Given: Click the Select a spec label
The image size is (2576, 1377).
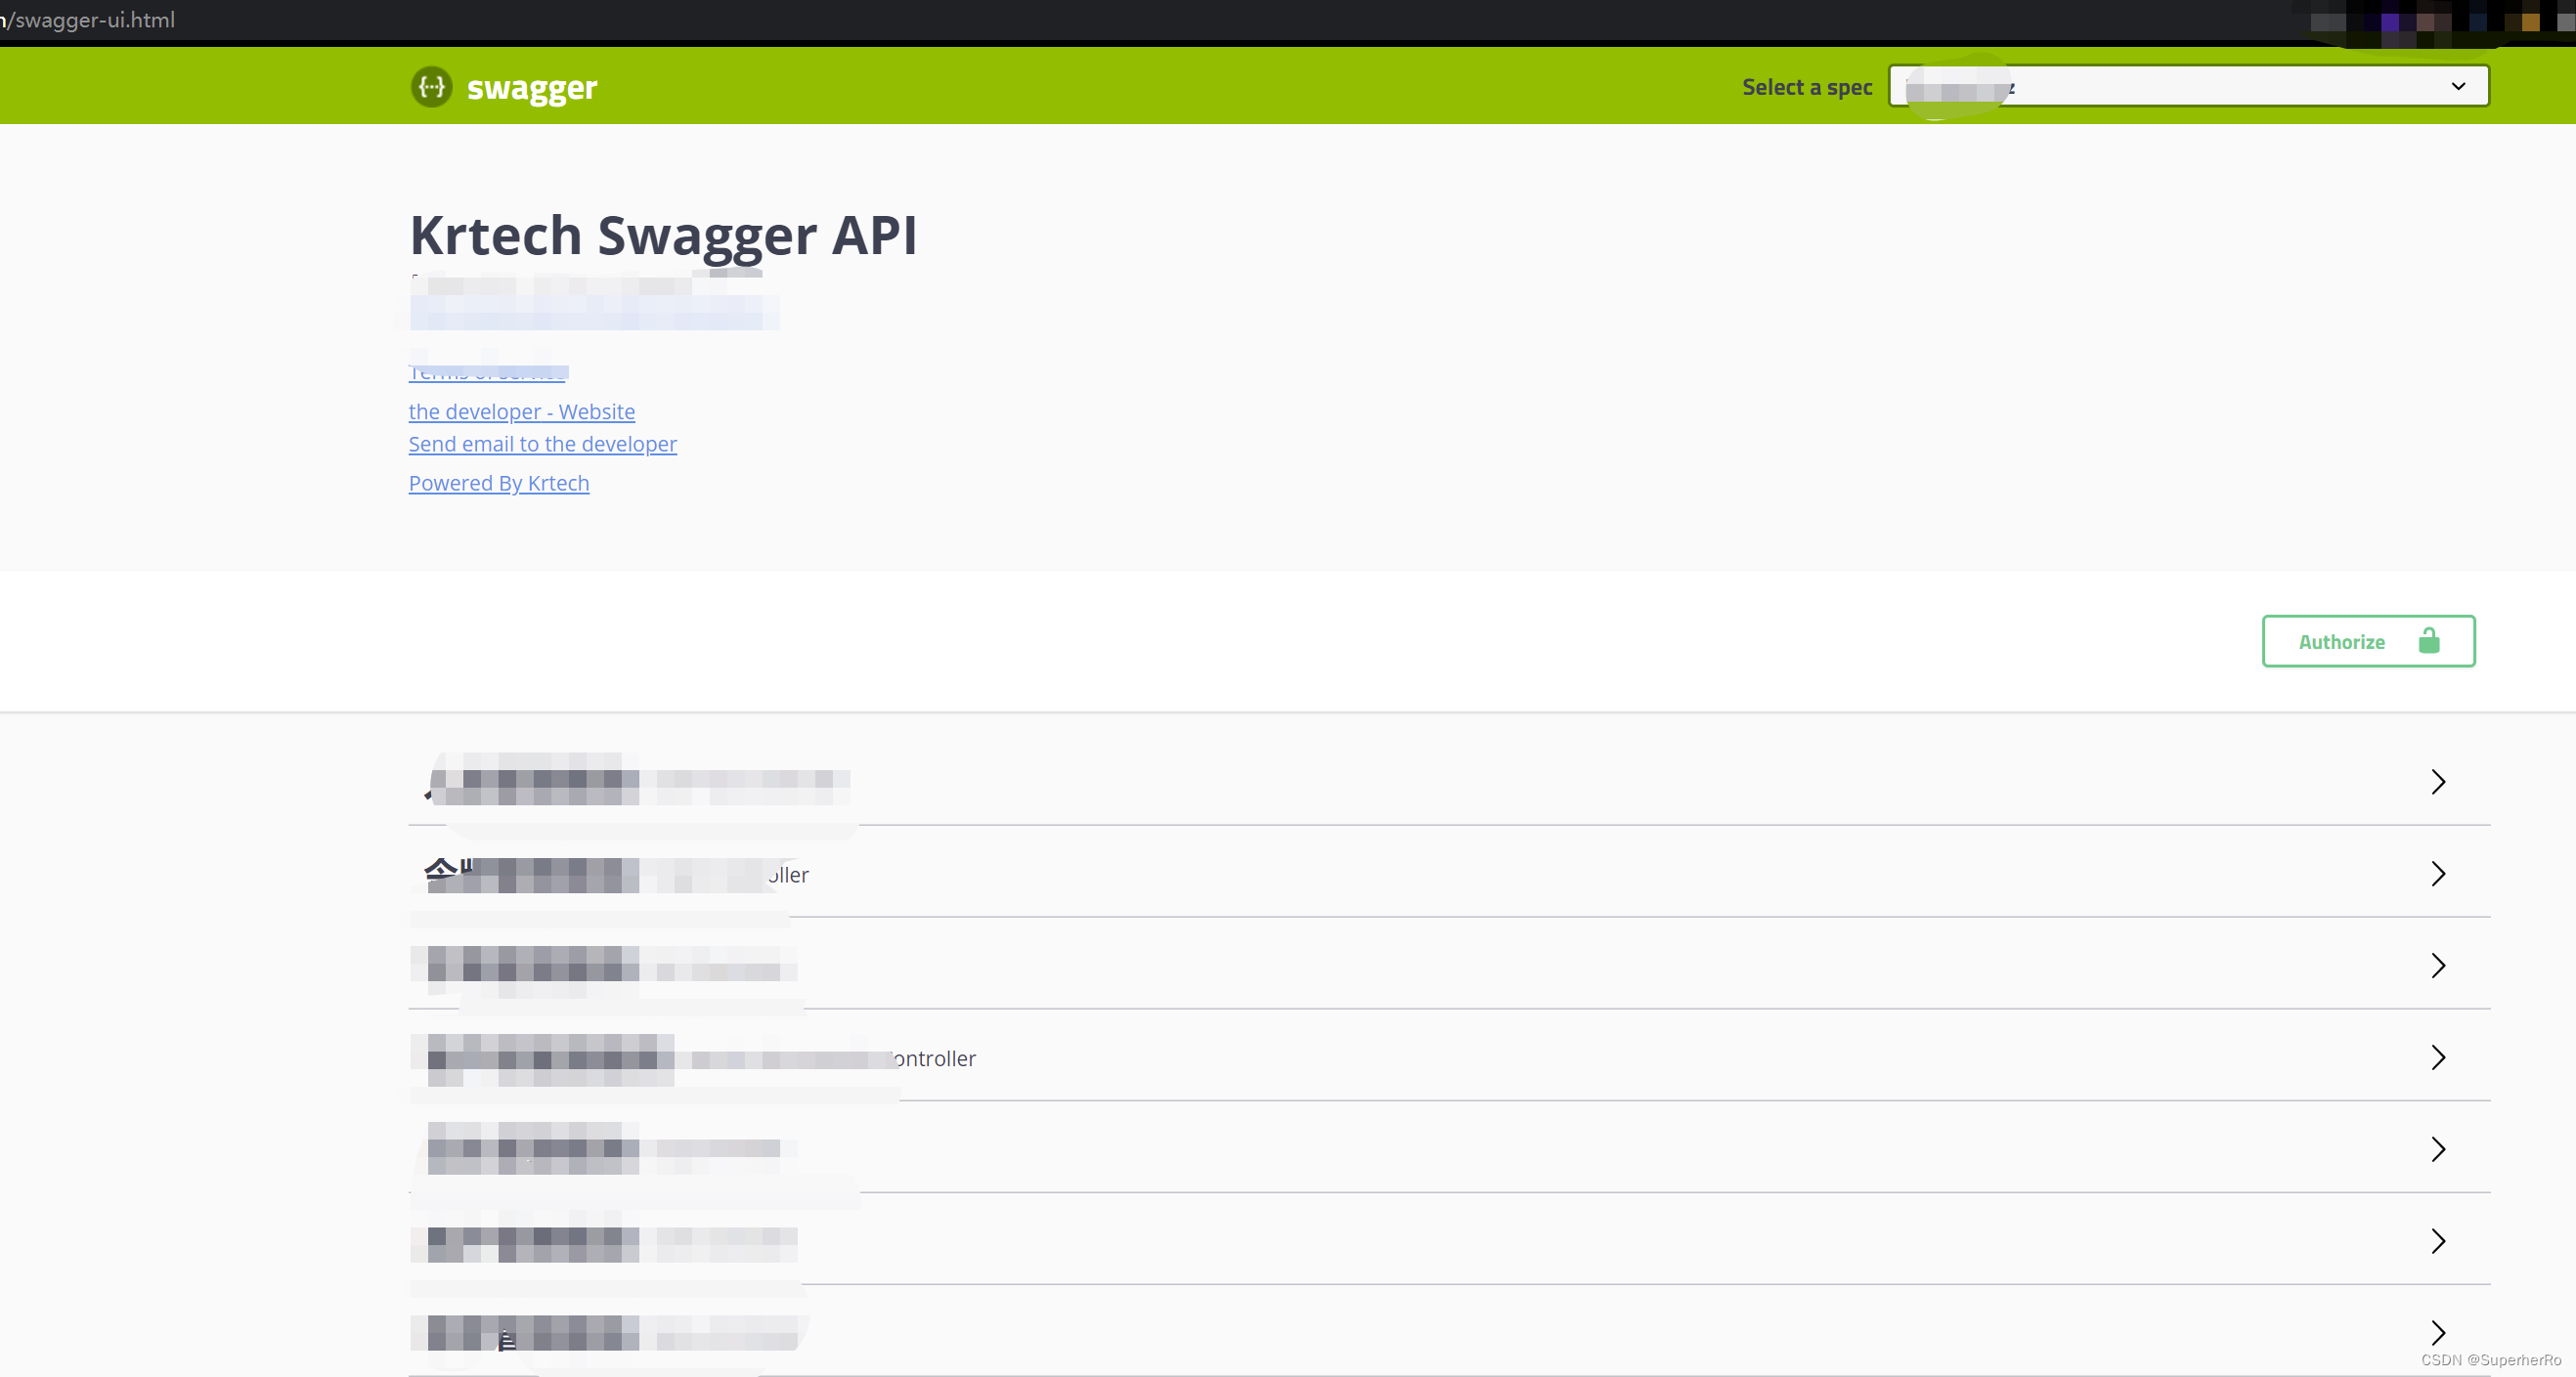Looking at the screenshot, I should click(x=1805, y=86).
